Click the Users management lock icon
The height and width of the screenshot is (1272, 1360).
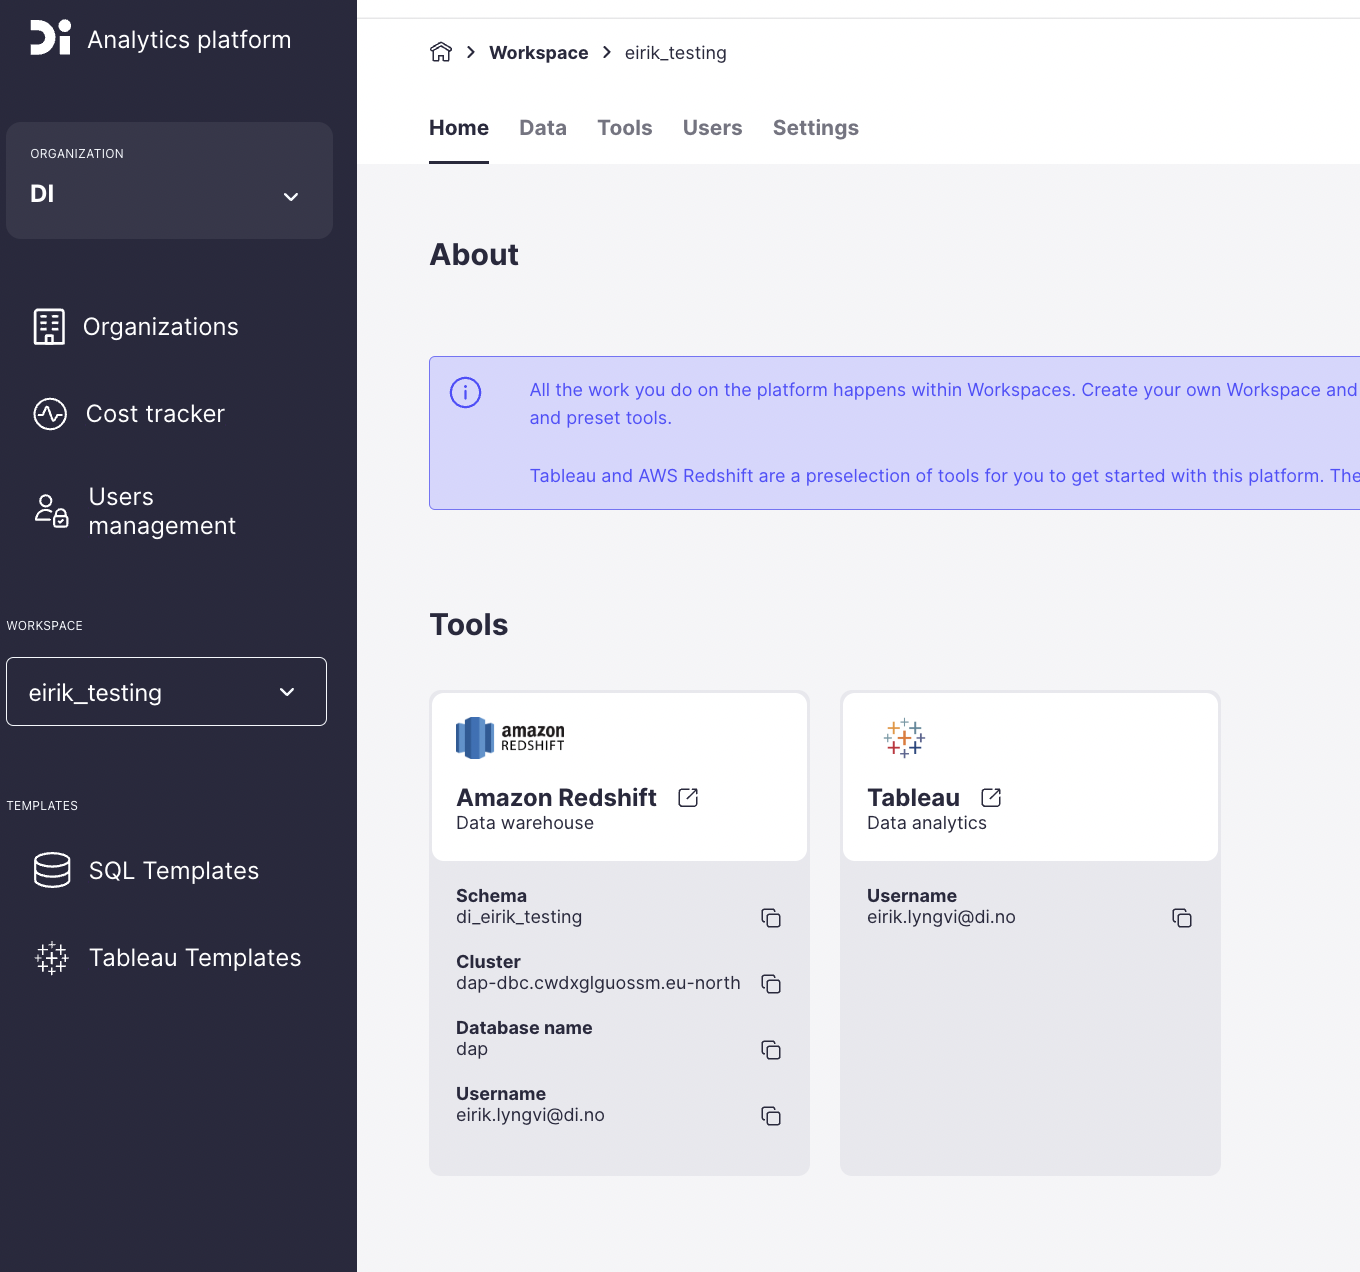point(52,511)
